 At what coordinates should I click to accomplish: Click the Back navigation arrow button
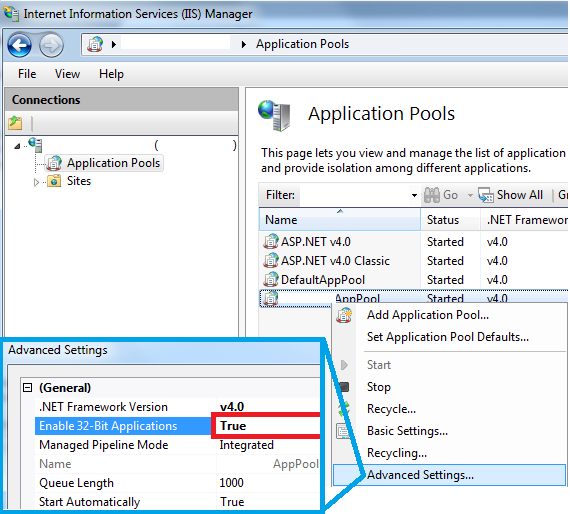click(19, 45)
